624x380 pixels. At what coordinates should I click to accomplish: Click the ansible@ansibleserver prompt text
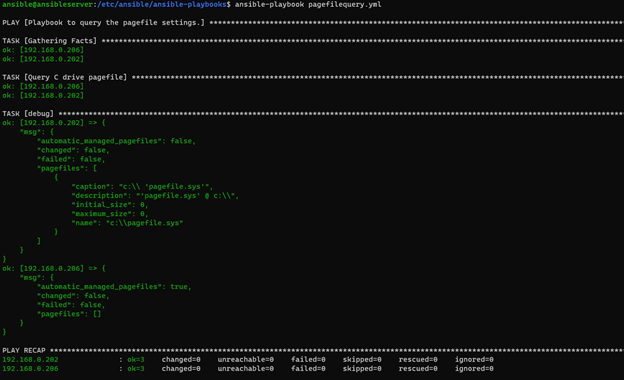pos(47,4)
